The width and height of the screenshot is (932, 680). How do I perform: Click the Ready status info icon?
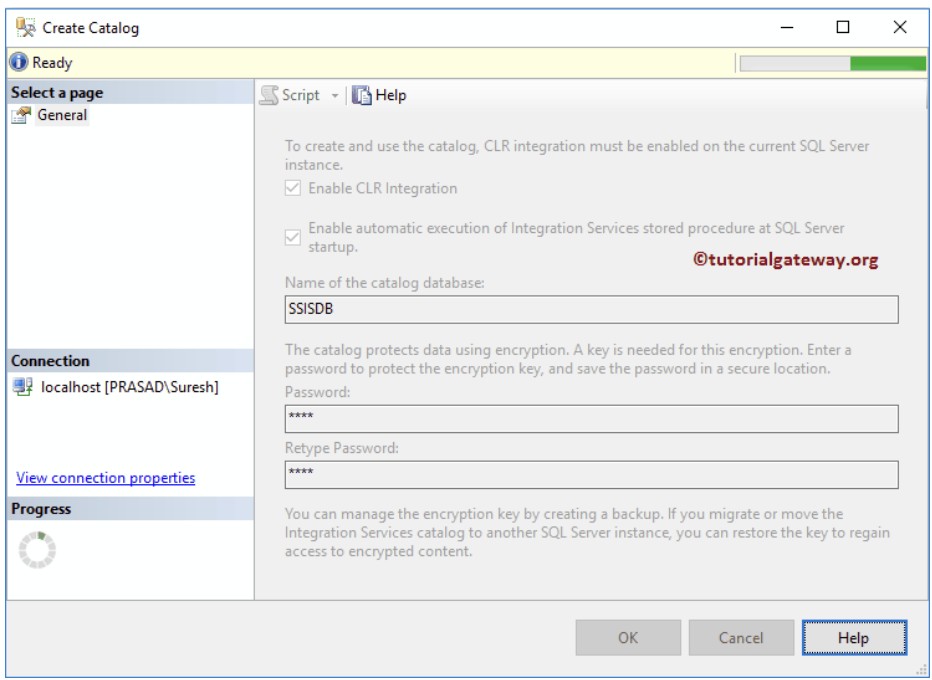(x=18, y=62)
